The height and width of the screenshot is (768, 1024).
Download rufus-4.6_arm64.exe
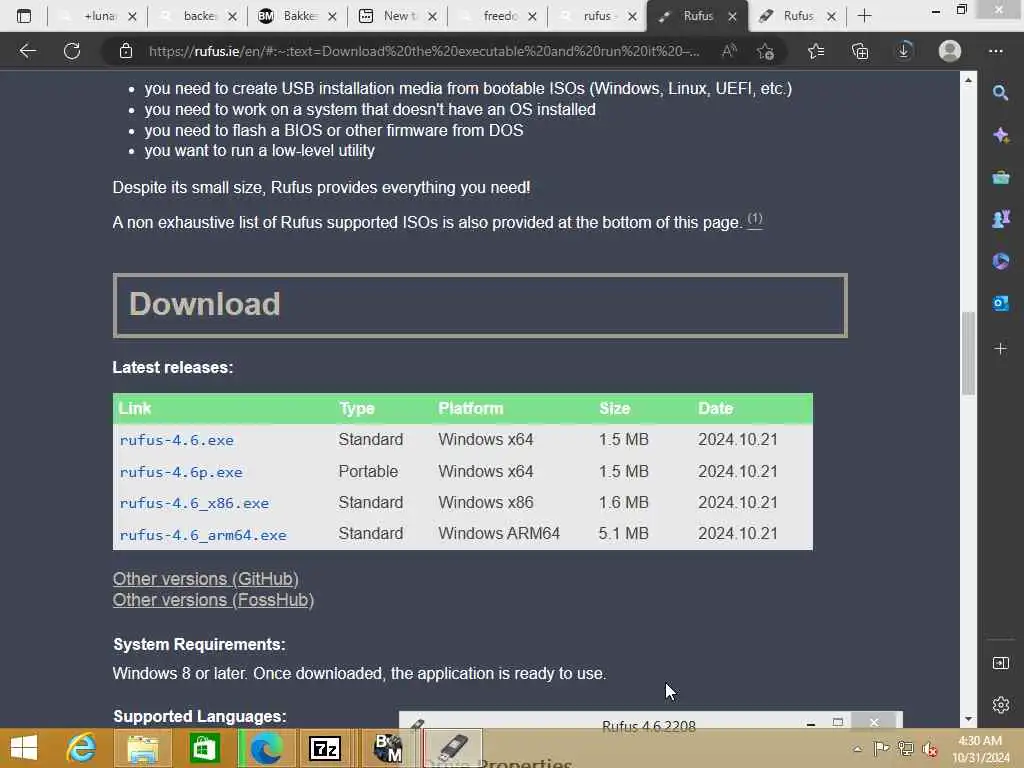click(202, 534)
